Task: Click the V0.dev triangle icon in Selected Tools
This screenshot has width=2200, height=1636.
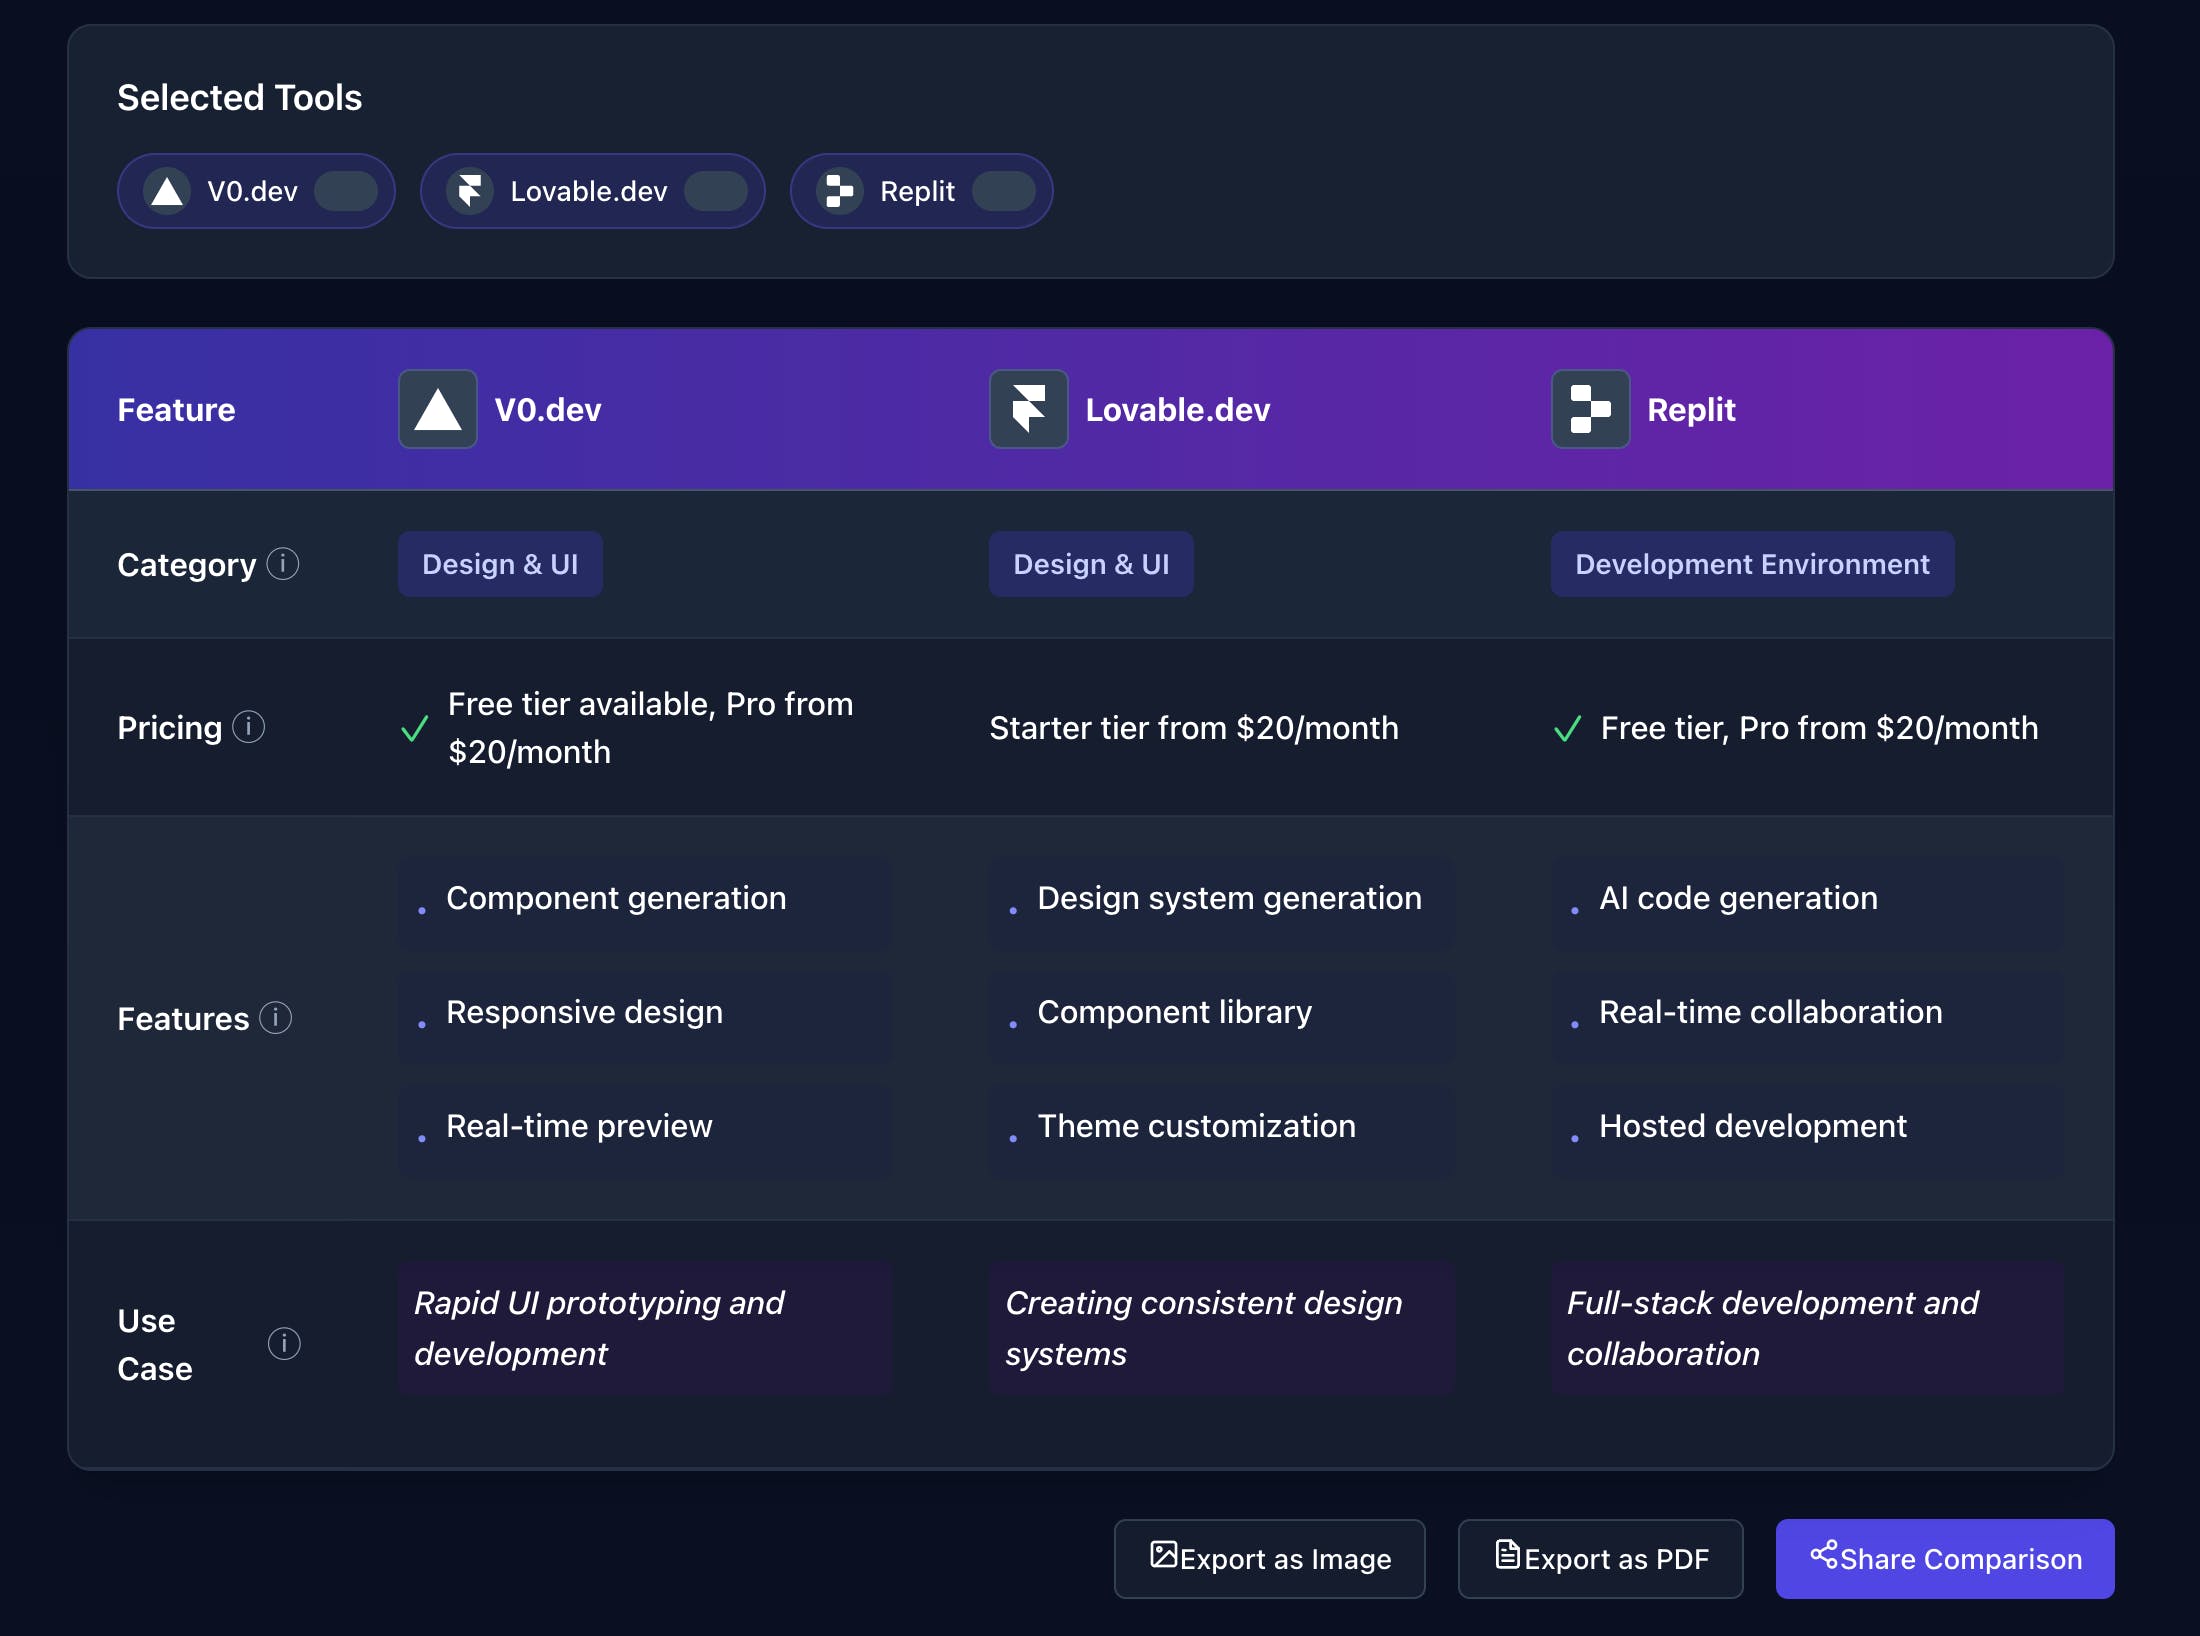Action: tap(167, 191)
